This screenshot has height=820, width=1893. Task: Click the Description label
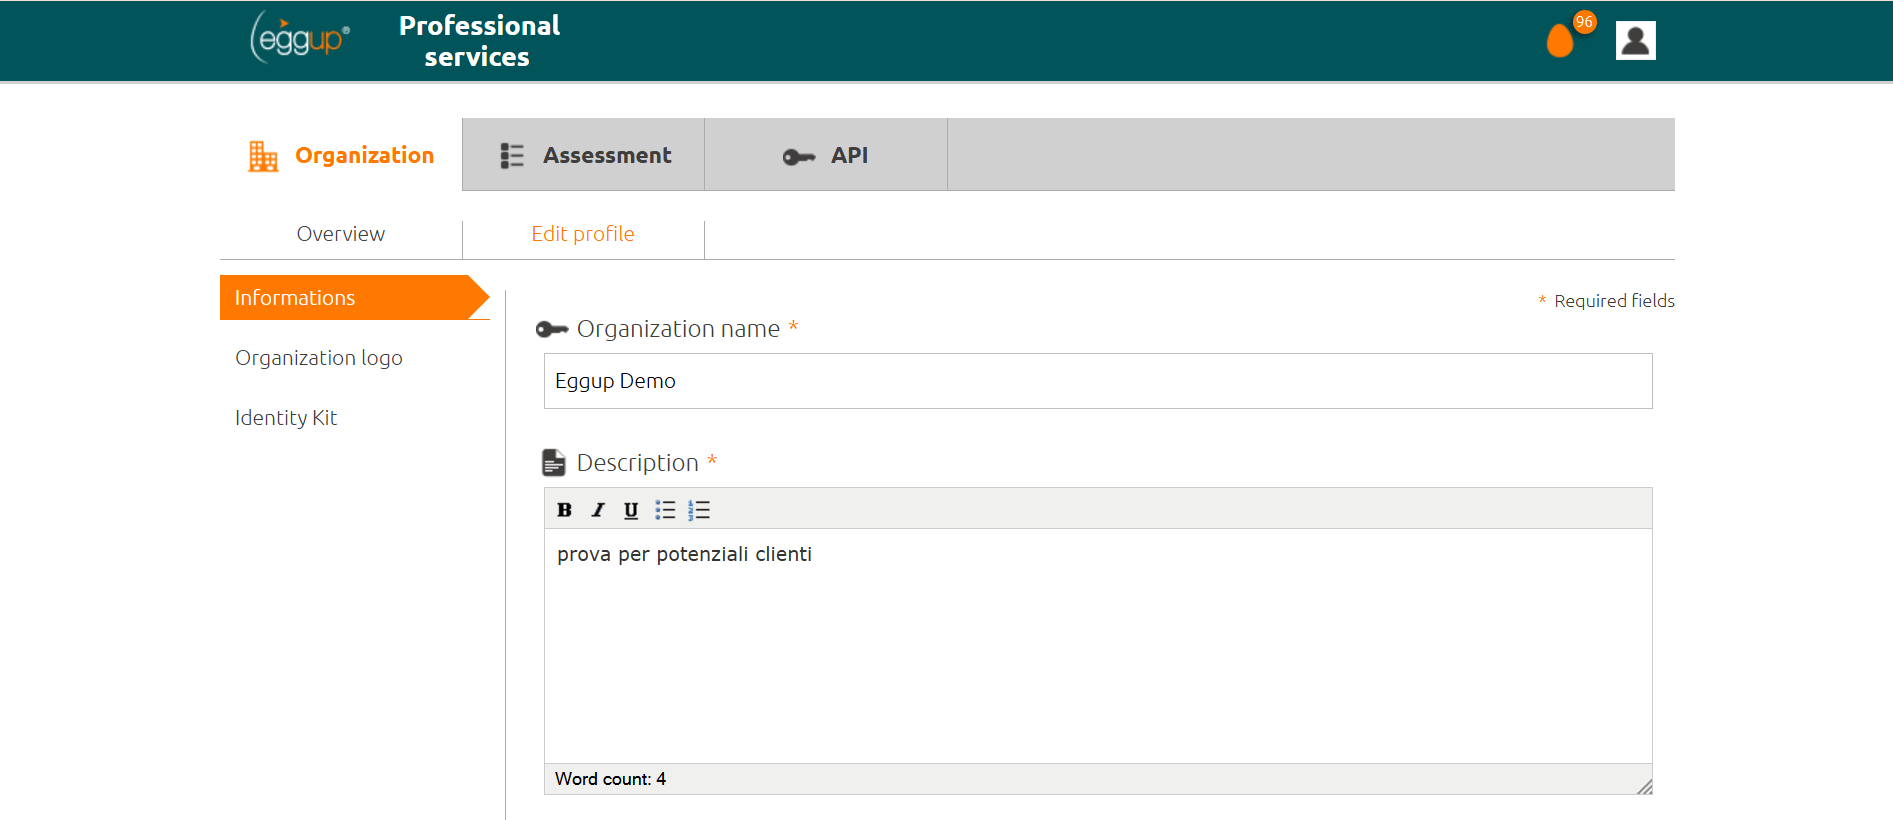point(637,463)
